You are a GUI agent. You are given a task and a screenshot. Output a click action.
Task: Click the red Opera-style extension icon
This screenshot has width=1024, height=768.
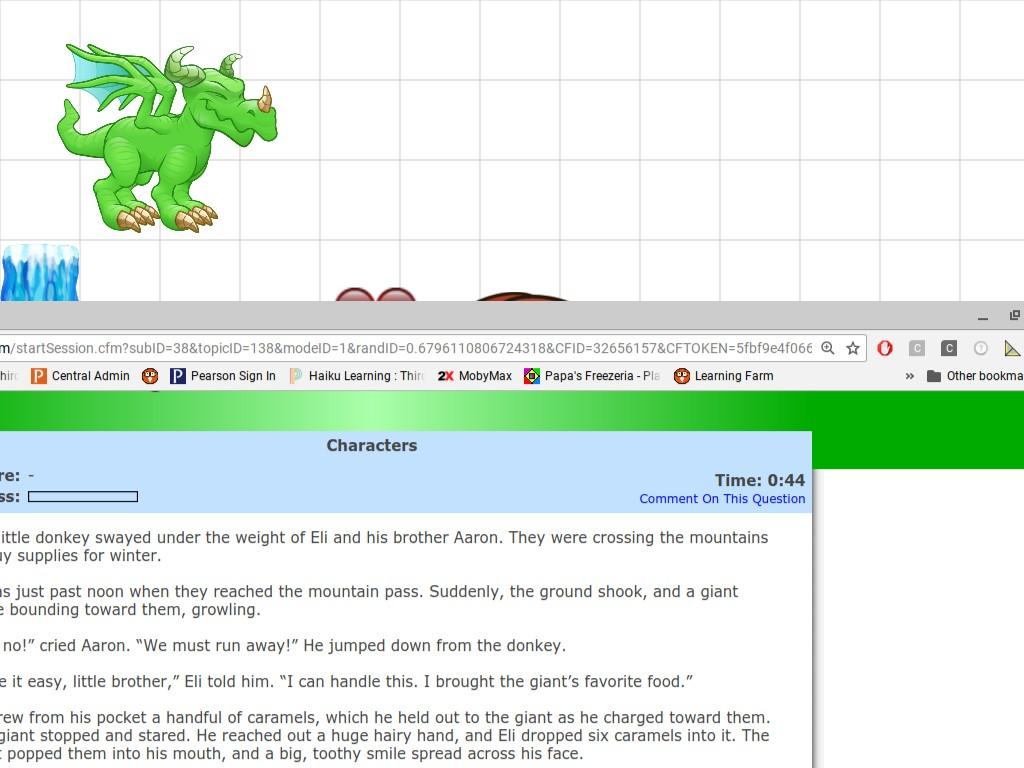885,348
